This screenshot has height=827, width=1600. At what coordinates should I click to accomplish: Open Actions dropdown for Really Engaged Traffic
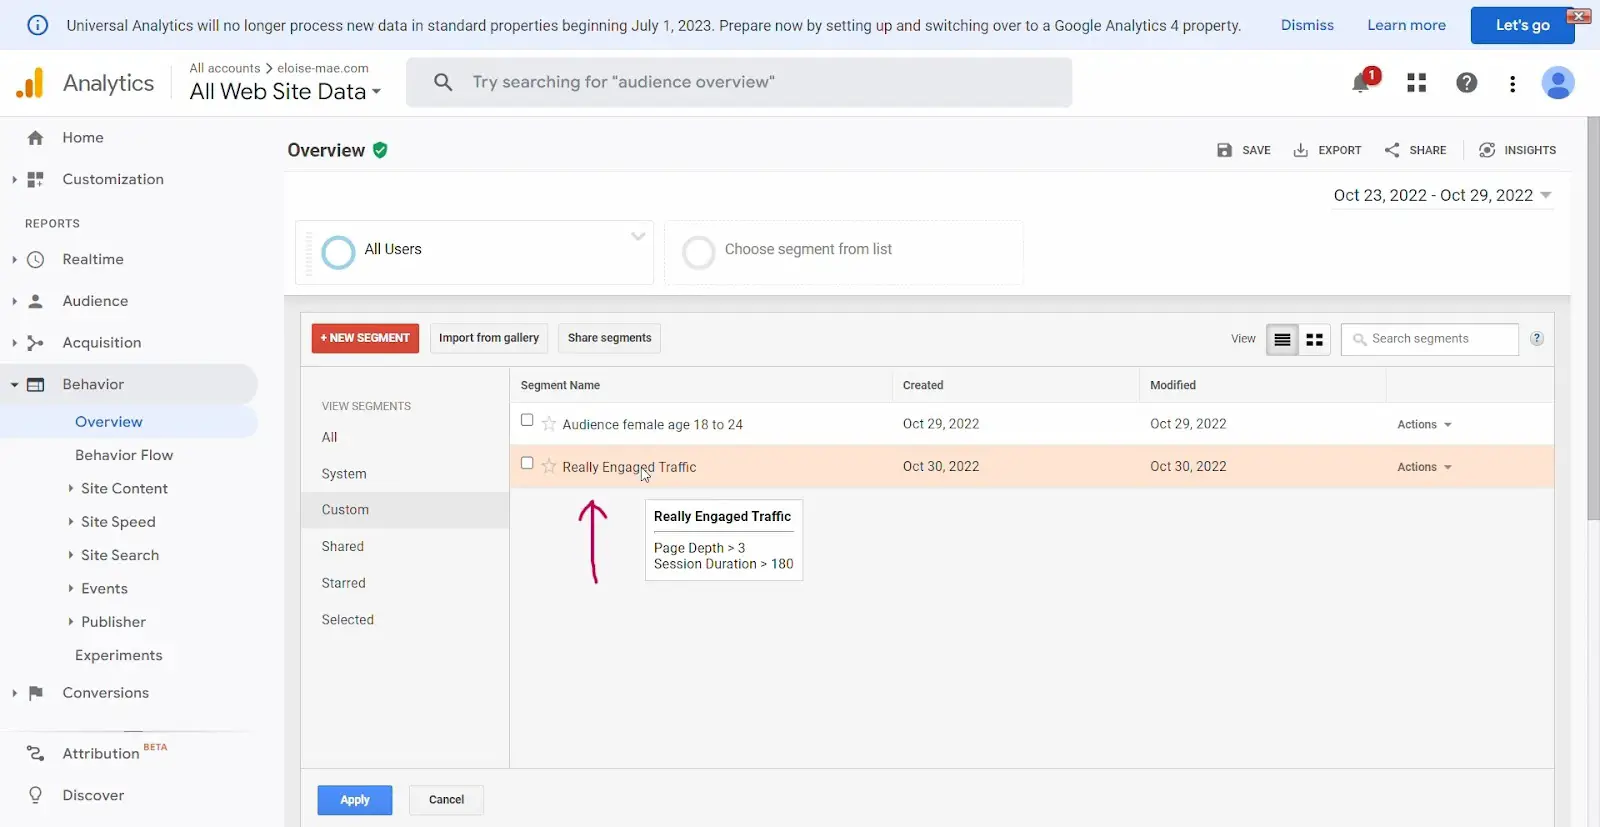(1424, 467)
